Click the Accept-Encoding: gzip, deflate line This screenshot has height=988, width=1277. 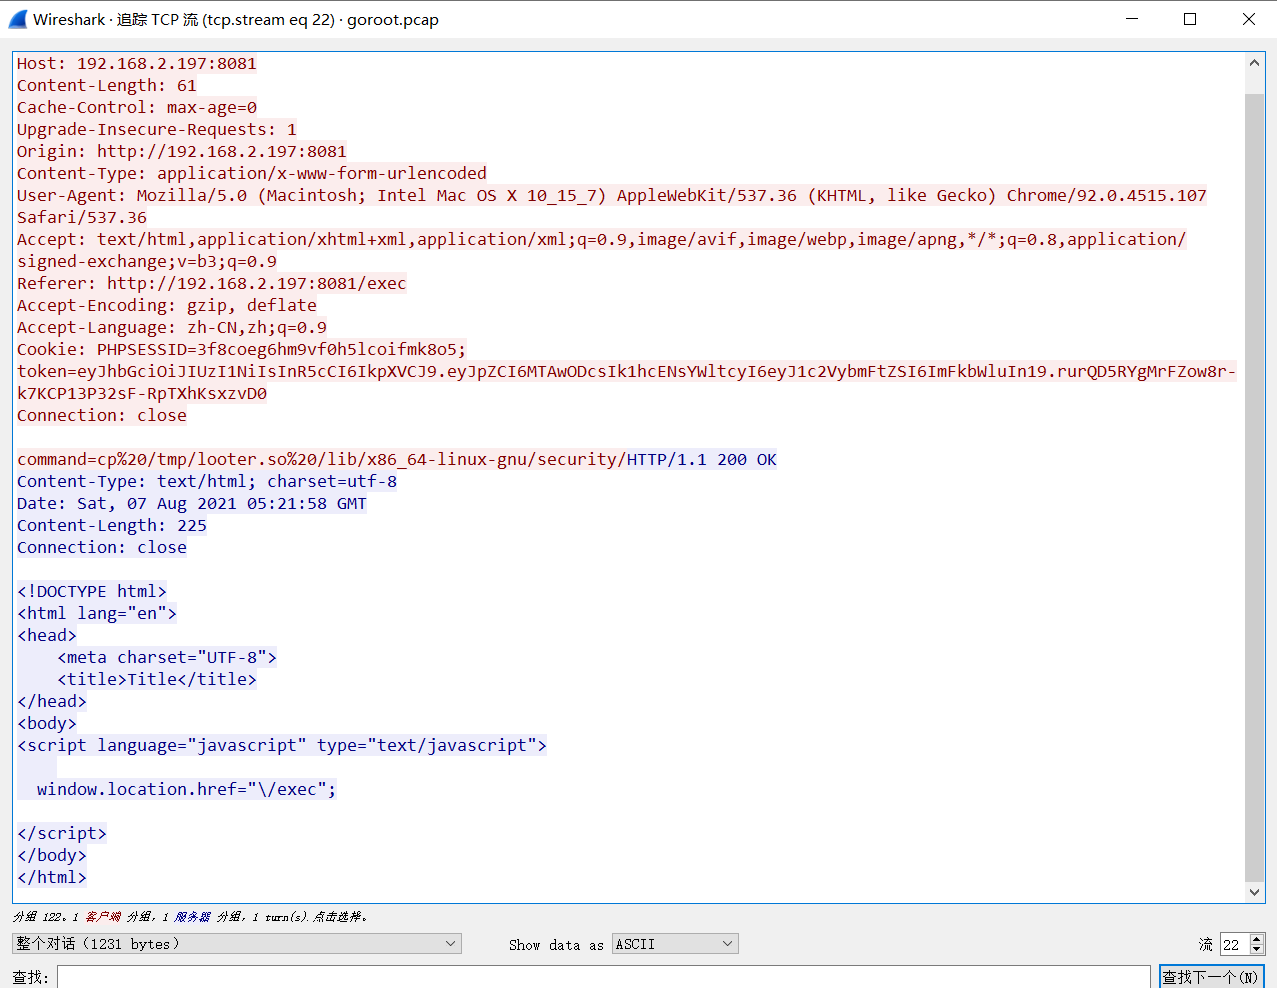point(167,305)
